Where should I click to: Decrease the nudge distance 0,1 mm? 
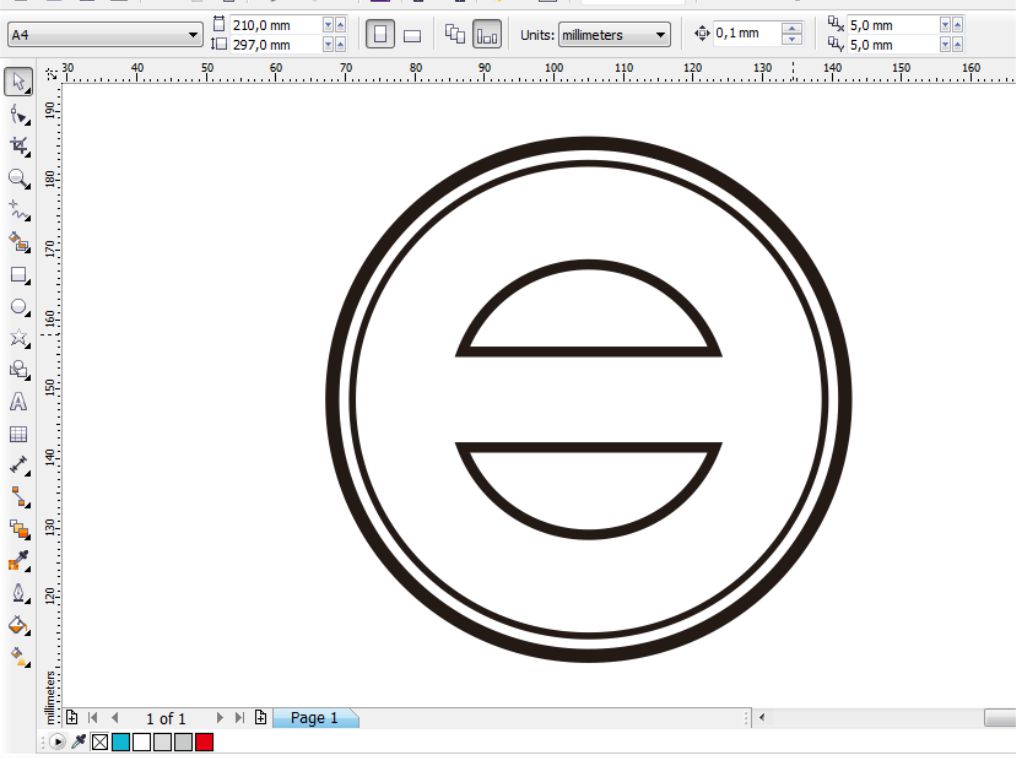point(791,39)
